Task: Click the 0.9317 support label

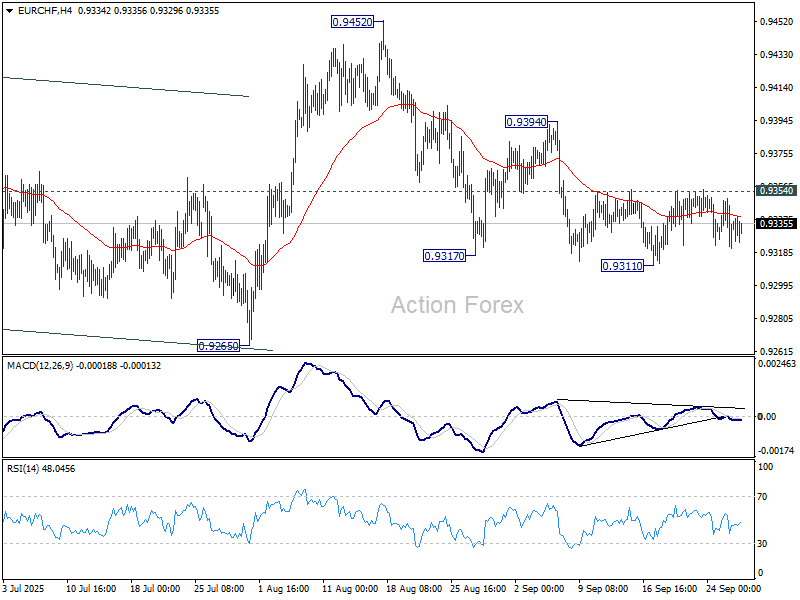Action: click(x=444, y=256)
